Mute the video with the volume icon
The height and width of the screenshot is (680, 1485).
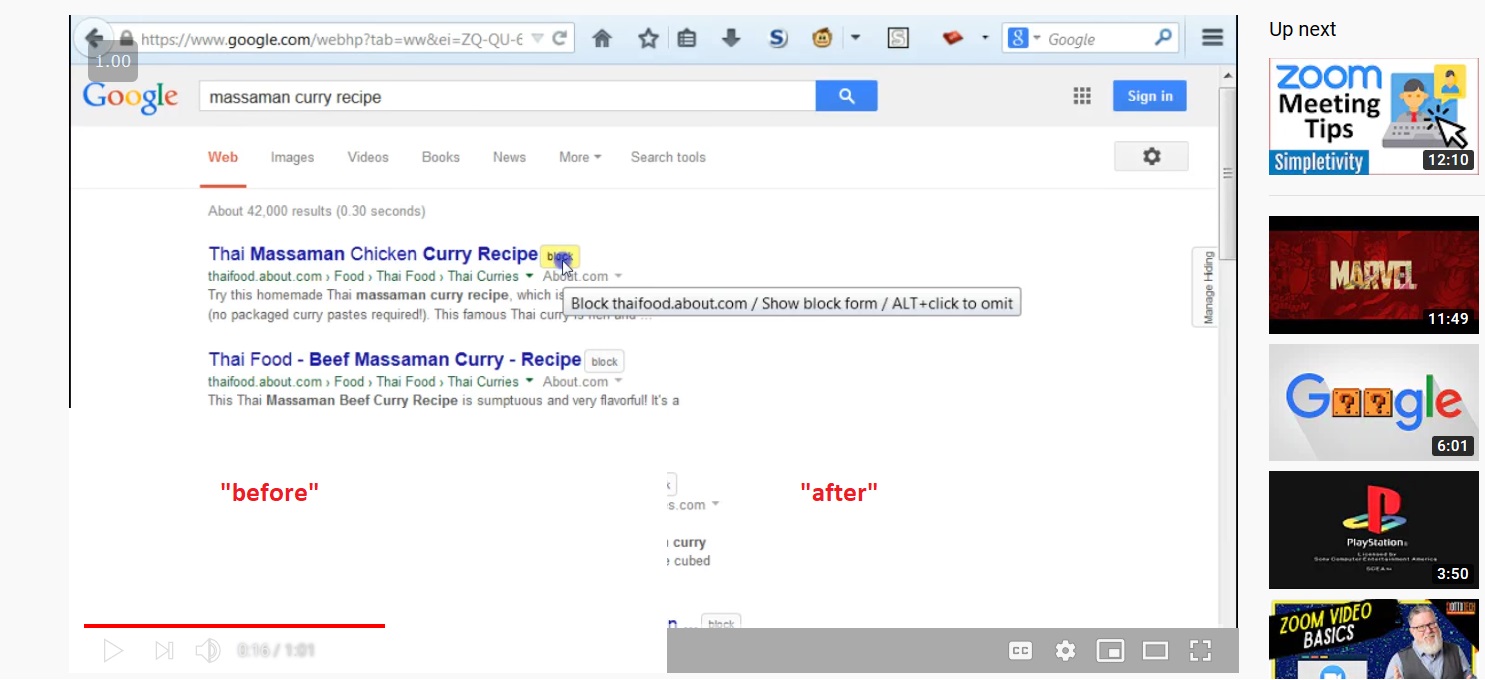point(208,650)
